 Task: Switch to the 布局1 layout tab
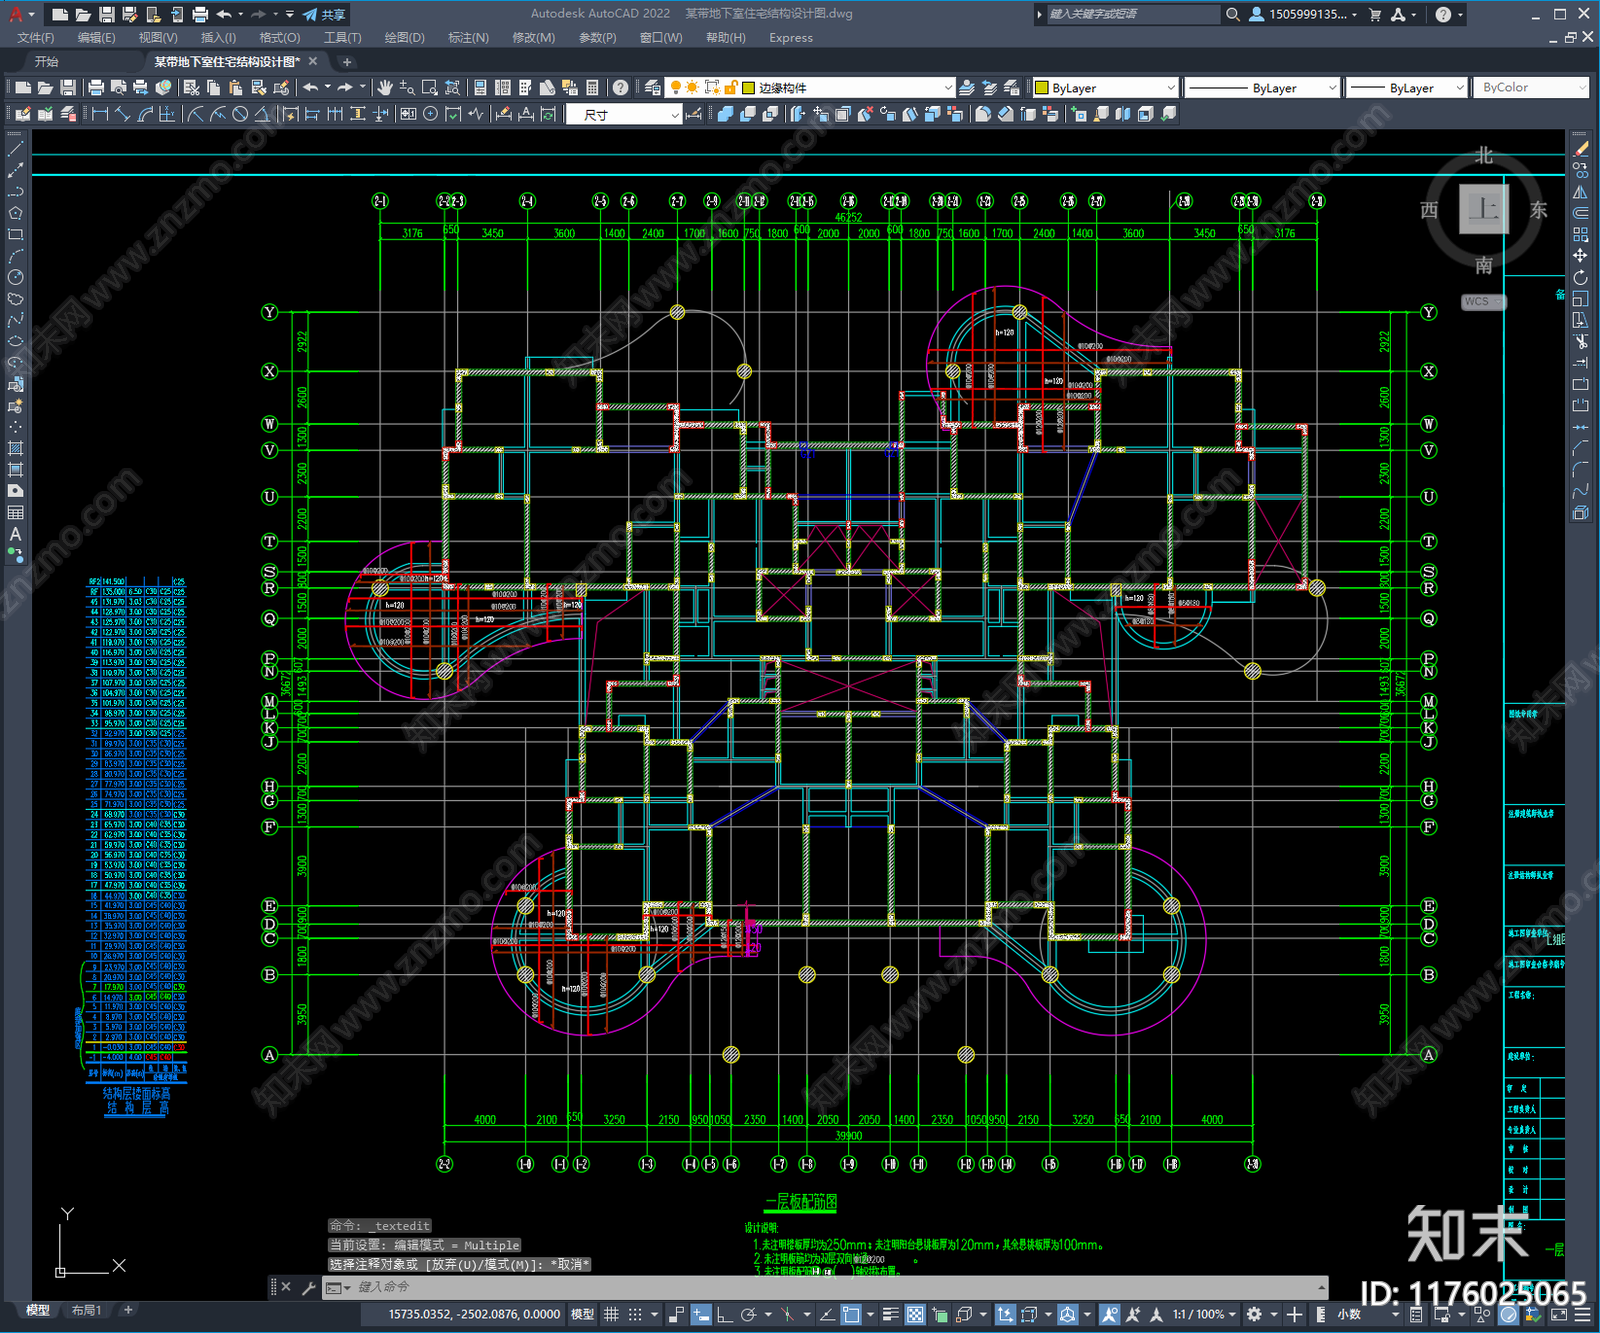(86, 1310)
